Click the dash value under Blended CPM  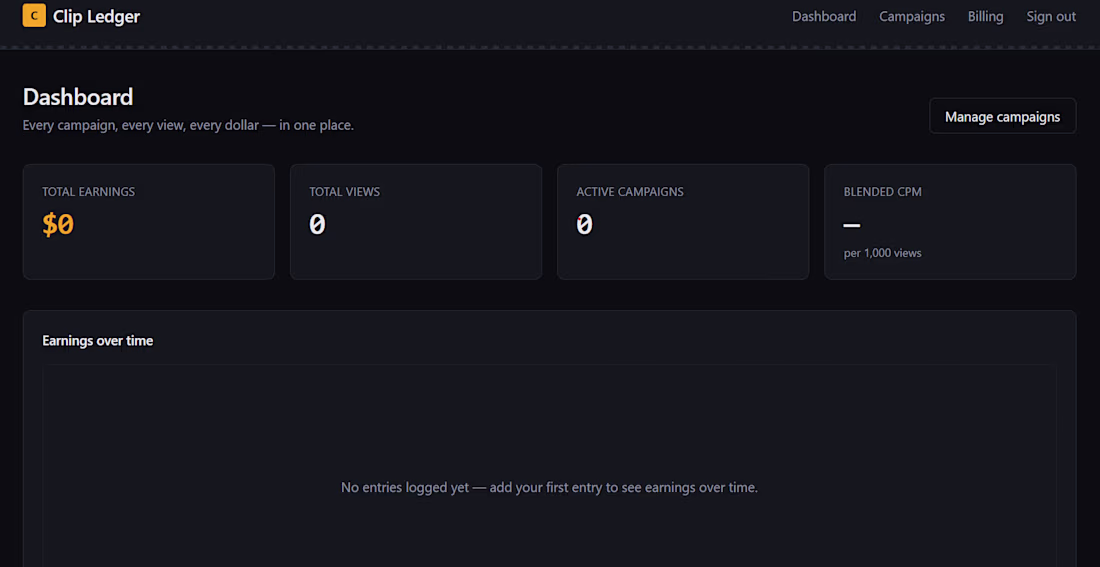[852, 225]
